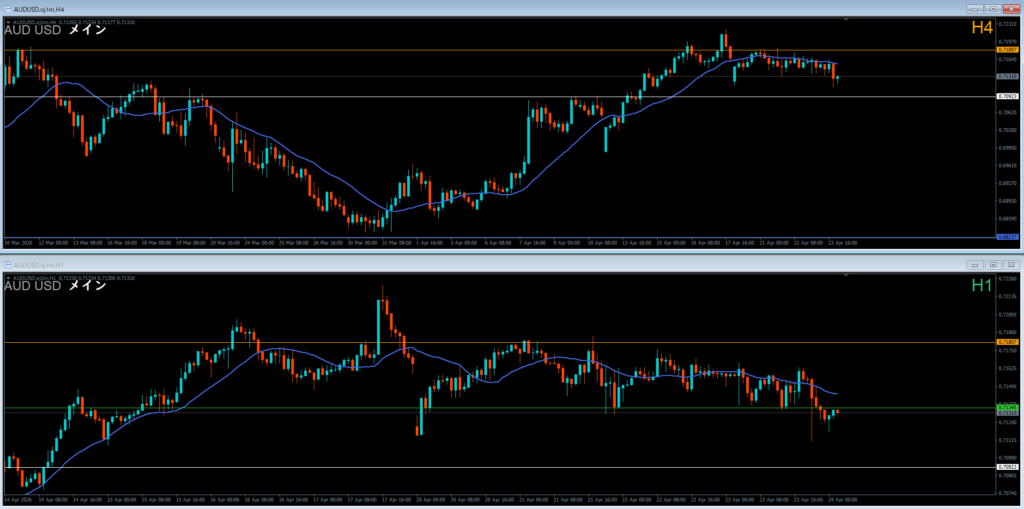Click the H4 chart window document icon
Image resolution: width=1024 pixels, height=509 pixels.
click(8, 9)
